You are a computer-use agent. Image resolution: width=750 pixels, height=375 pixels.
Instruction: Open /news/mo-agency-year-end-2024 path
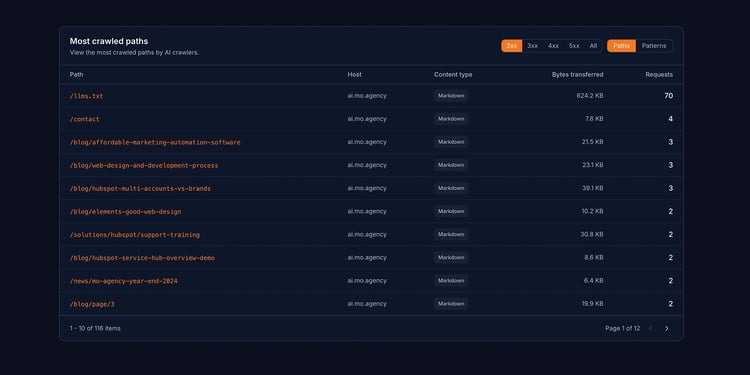123,281
